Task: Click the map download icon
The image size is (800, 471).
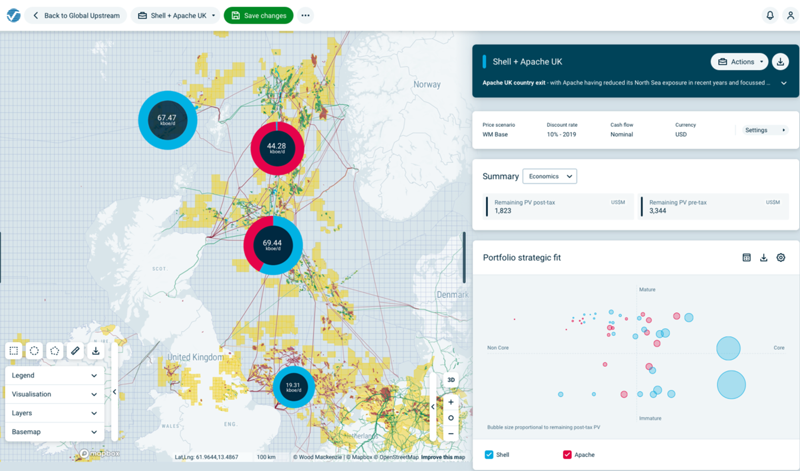Action: 96,351
